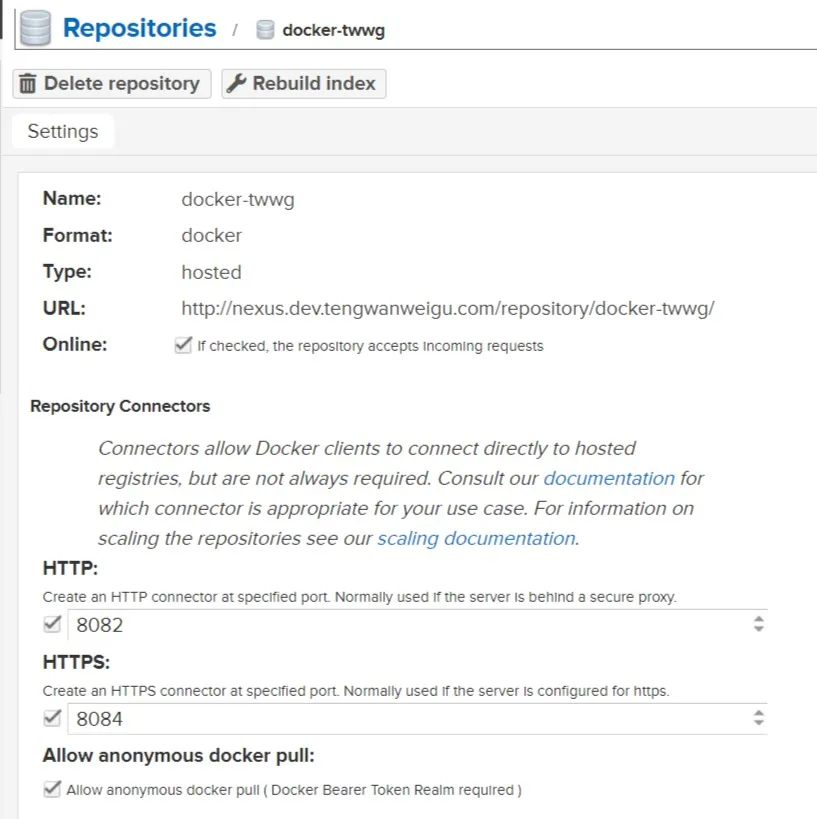The height and width of the screenshot is (819, 817).
Task: Open the scaling documentation link
Action: pos(476,538)
